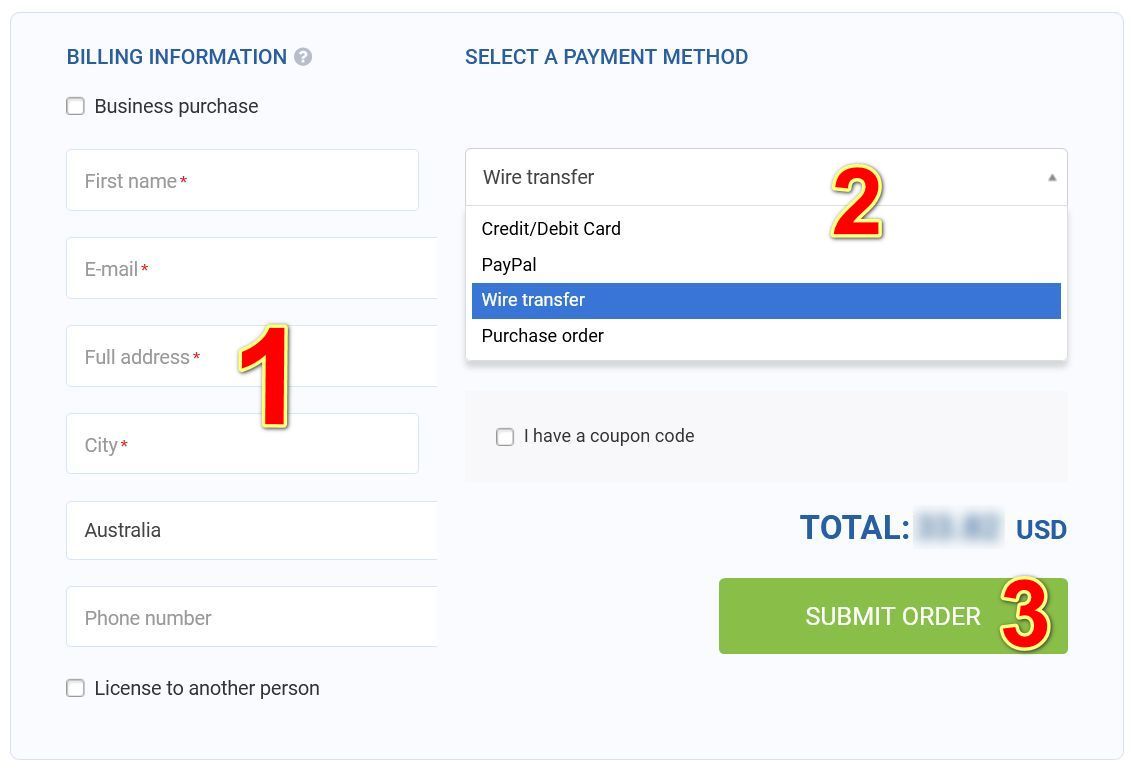Tick License to another person checkbox
1136x777 pixels.
coord(75,688)
